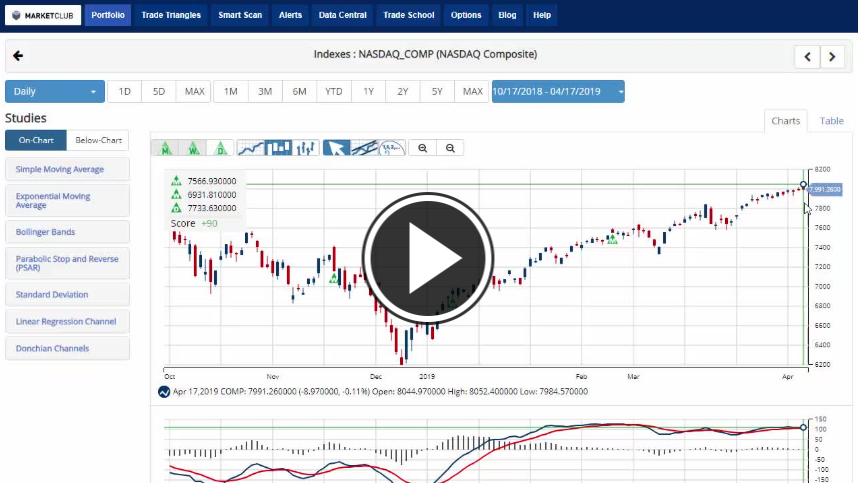
Task: Click the green Trade Triangle marker near February
Action: pyautogui.click(x=612, y=239)
